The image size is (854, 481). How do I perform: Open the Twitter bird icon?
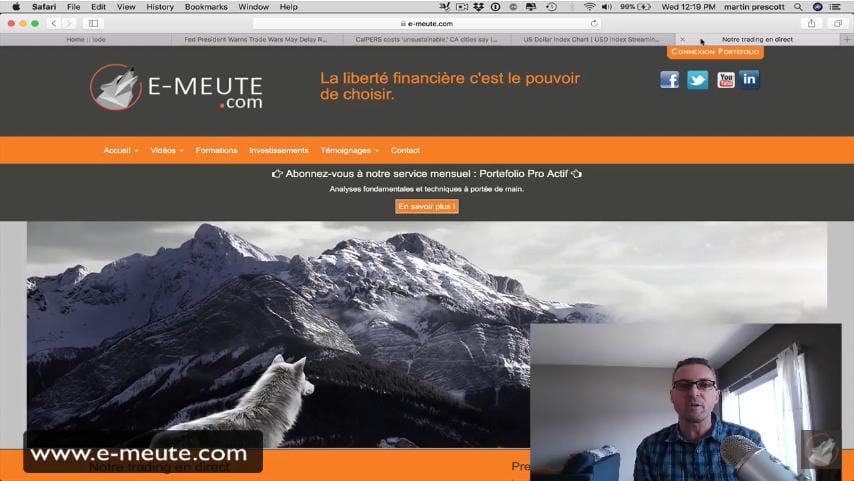click(x=697, y=80)
